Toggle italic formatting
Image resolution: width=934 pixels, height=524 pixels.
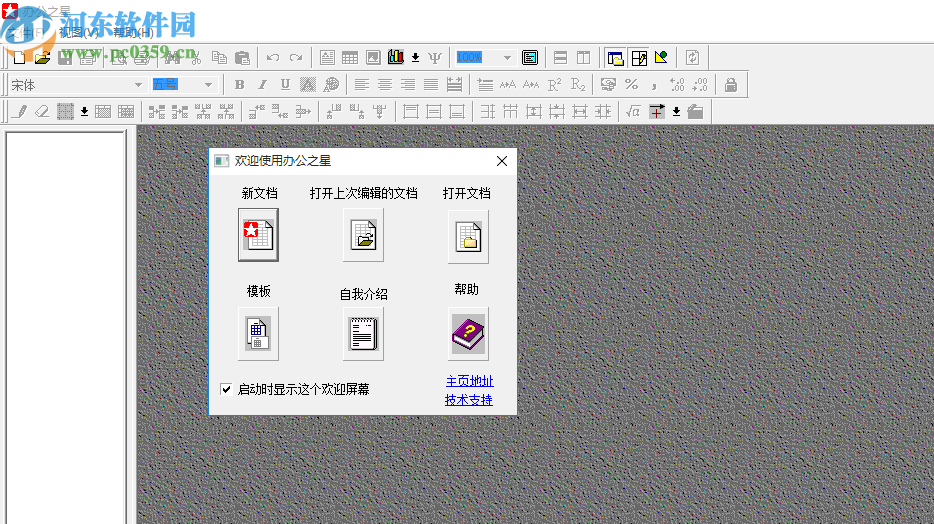point(262,85)
